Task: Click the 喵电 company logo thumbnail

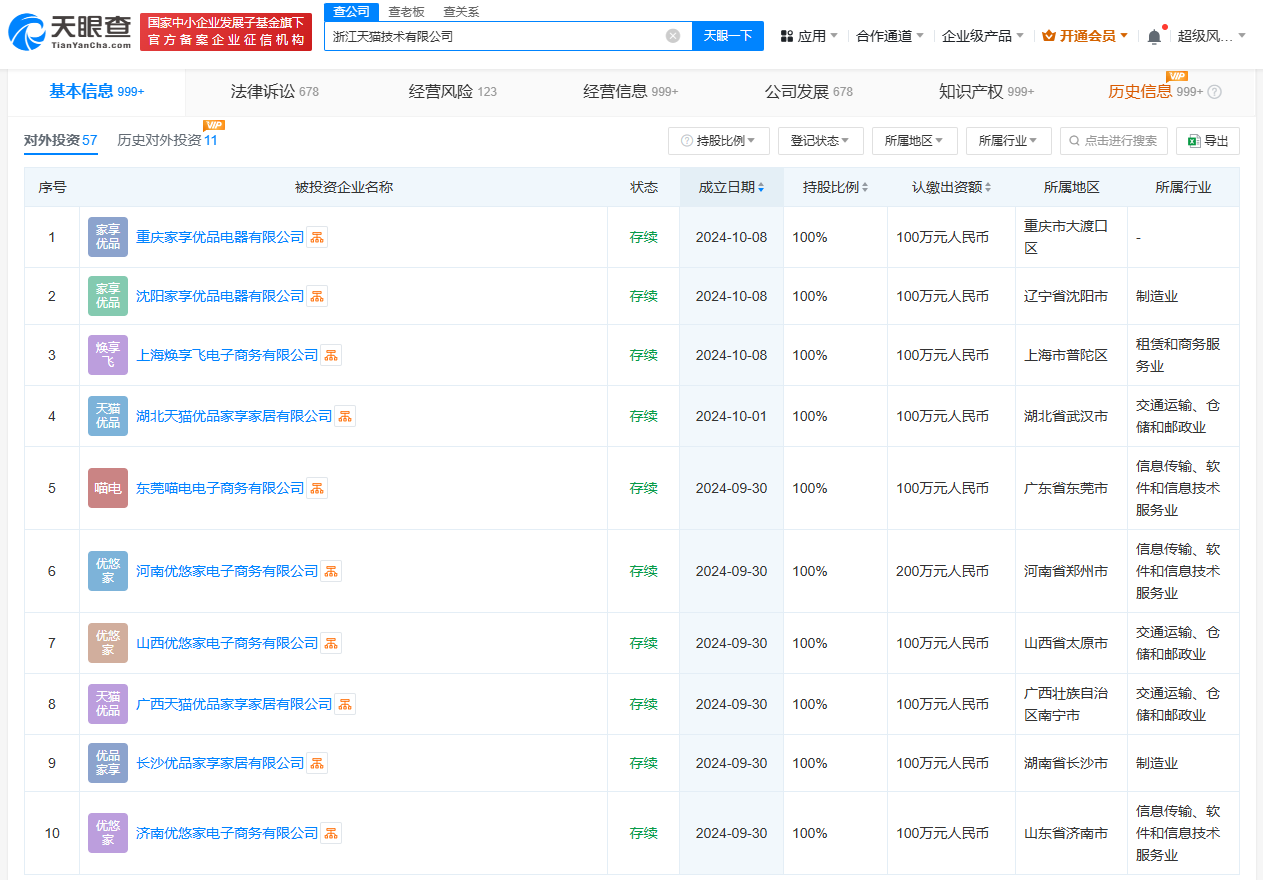Action: tap(108, 489)
